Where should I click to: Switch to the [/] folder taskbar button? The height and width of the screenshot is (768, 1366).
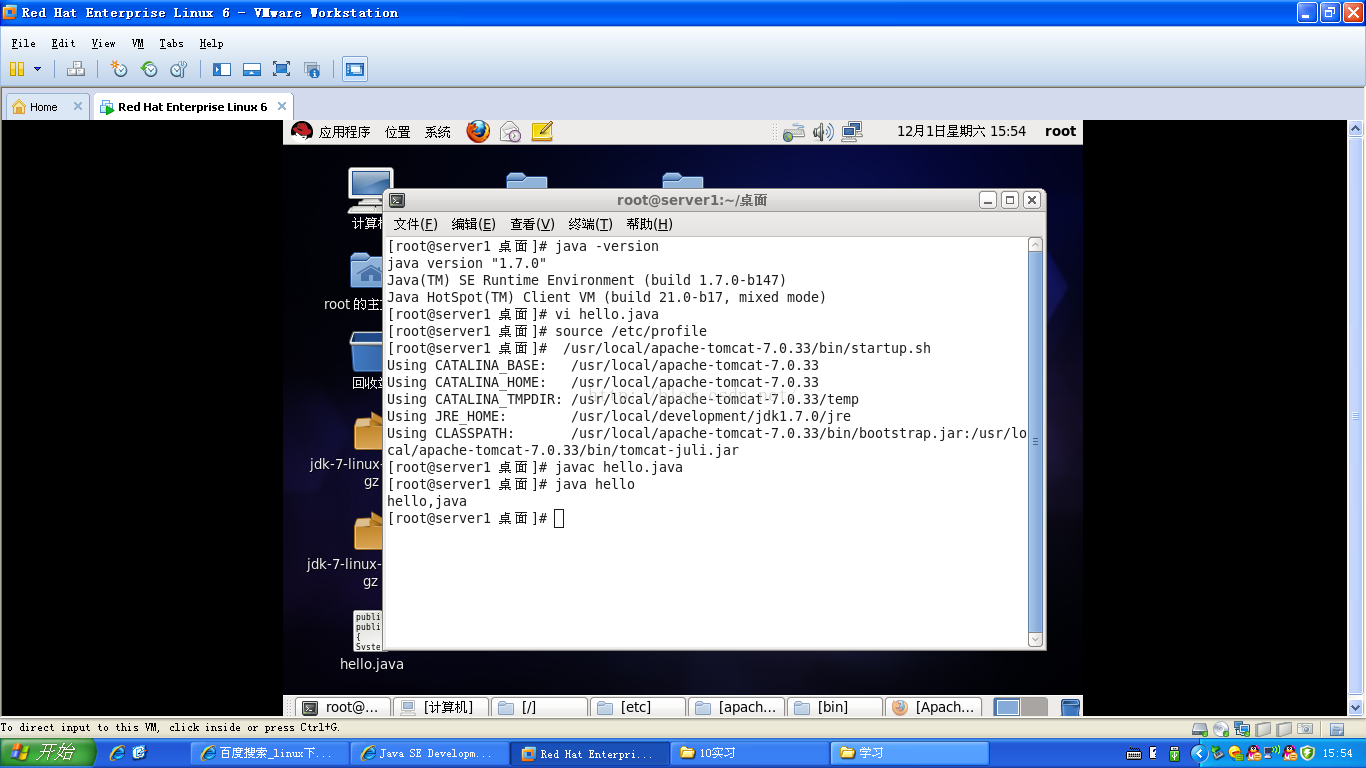coord(539,707)
